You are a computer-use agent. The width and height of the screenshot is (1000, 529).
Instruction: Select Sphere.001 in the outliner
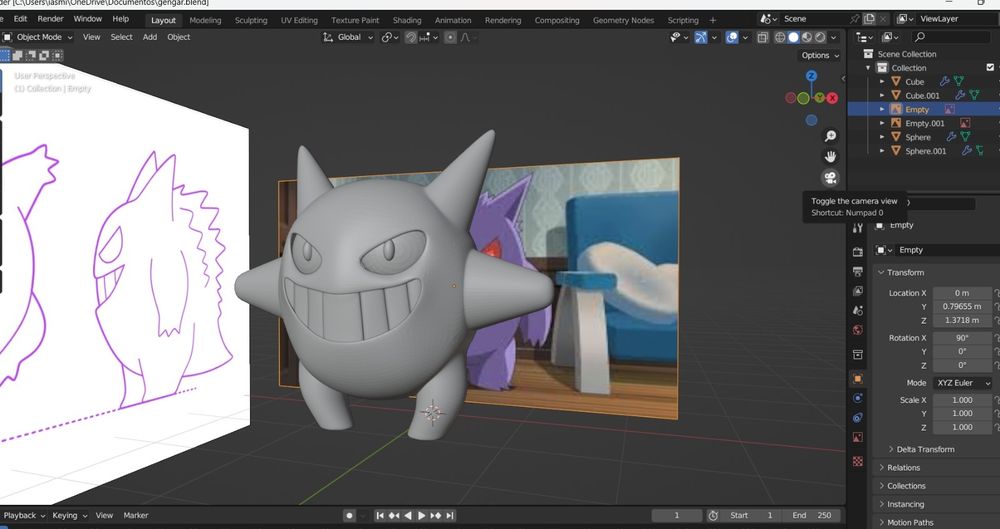pos(925,151)
